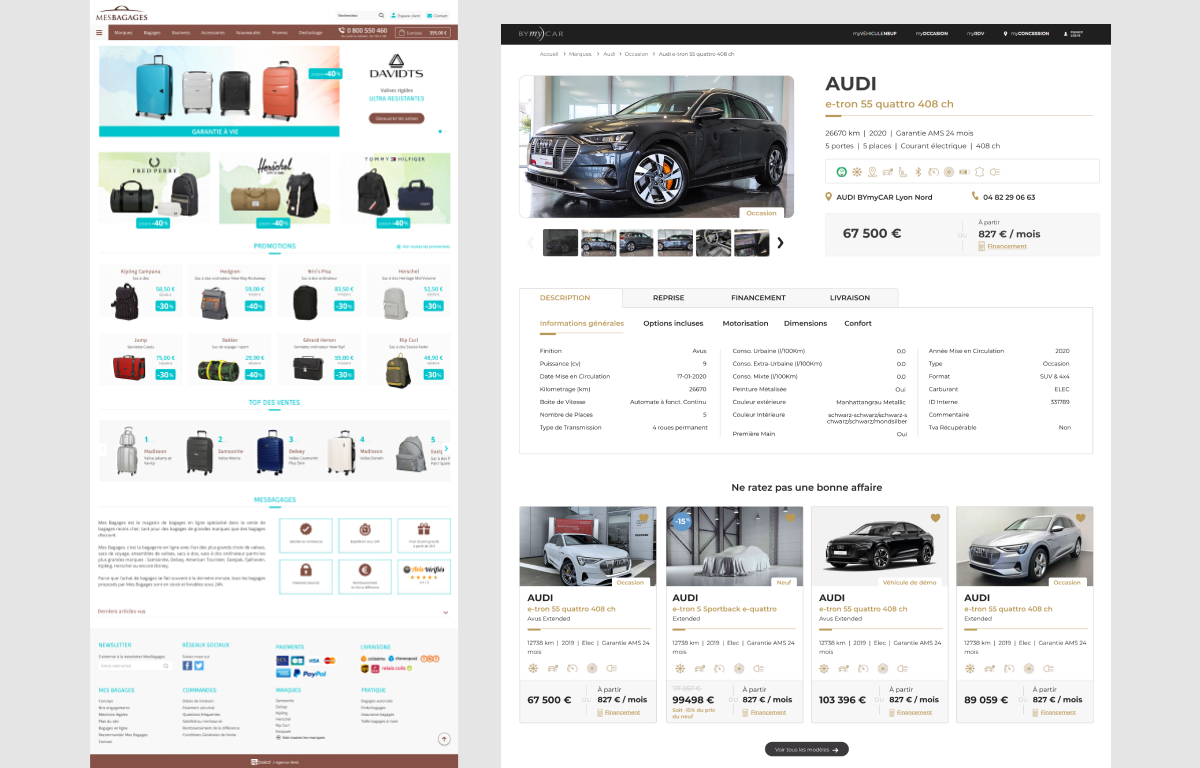The image size is (1200, 768).
Task: Click the Twitter icon in the footer
Action: tap(199, 665)
